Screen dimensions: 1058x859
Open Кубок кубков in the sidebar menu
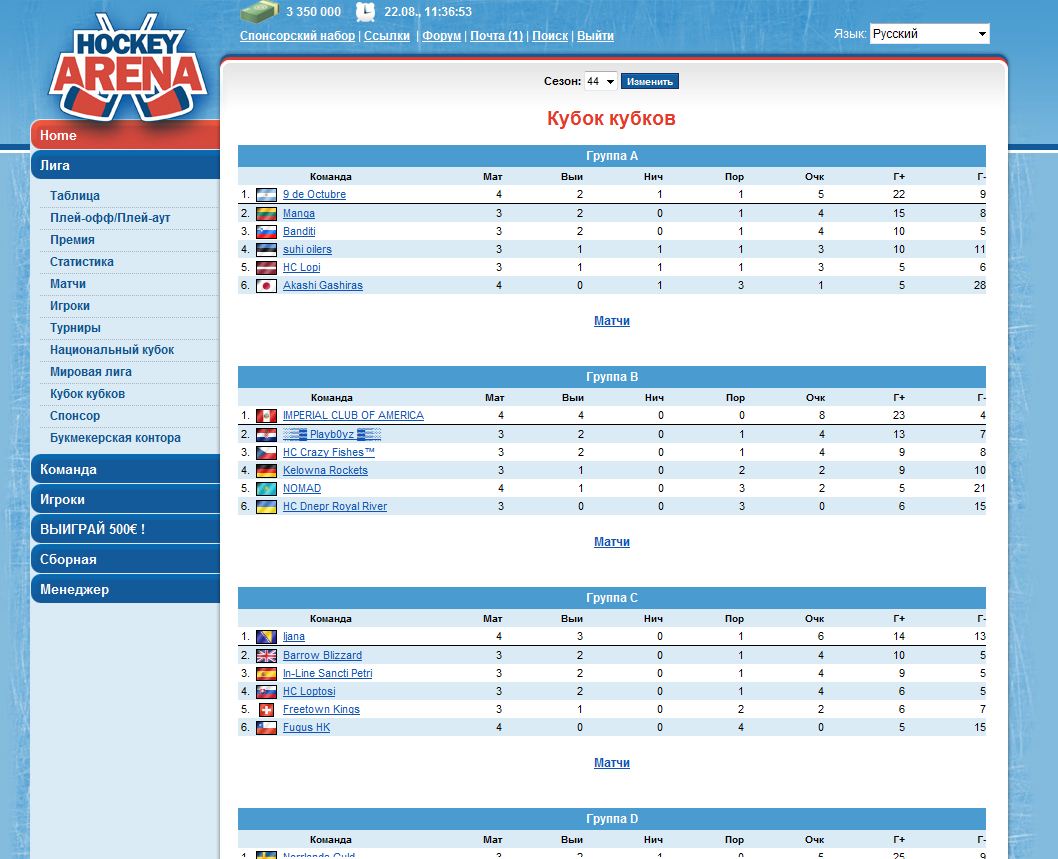click(x=88, y=394)
